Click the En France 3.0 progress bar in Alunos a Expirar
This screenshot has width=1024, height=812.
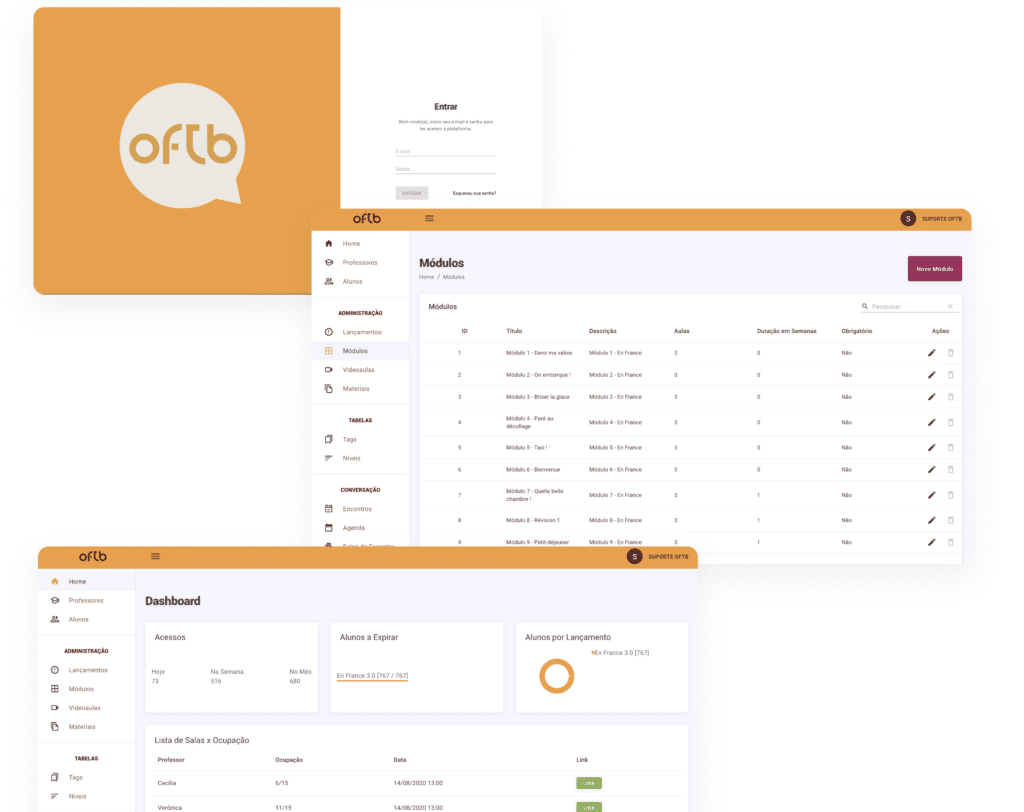pyautogui.click(x=372, y=678)
